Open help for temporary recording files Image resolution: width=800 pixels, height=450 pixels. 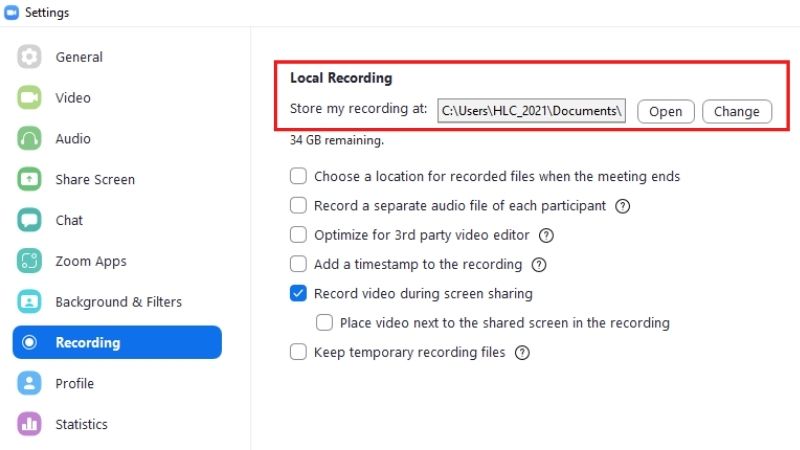(522, 353)
